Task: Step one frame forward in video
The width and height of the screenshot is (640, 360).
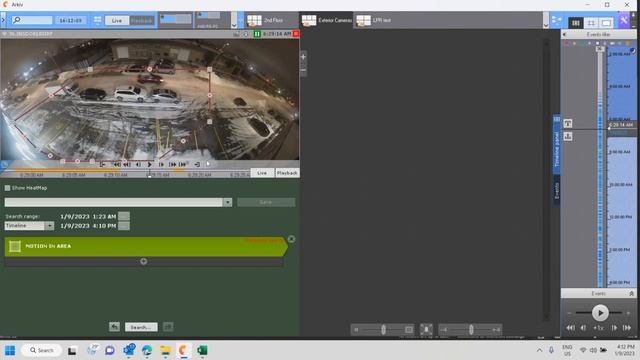Action: tap(161, 164)
